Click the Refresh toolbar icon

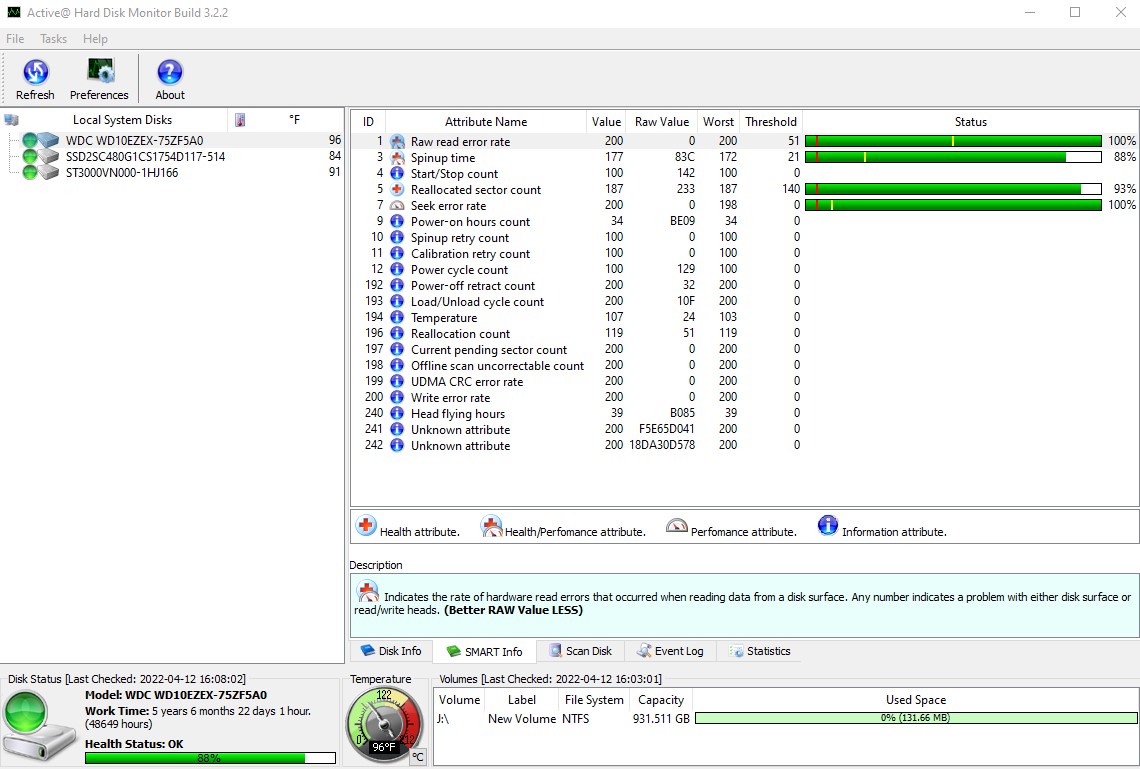pyautogui.click(x=35, y=73)
